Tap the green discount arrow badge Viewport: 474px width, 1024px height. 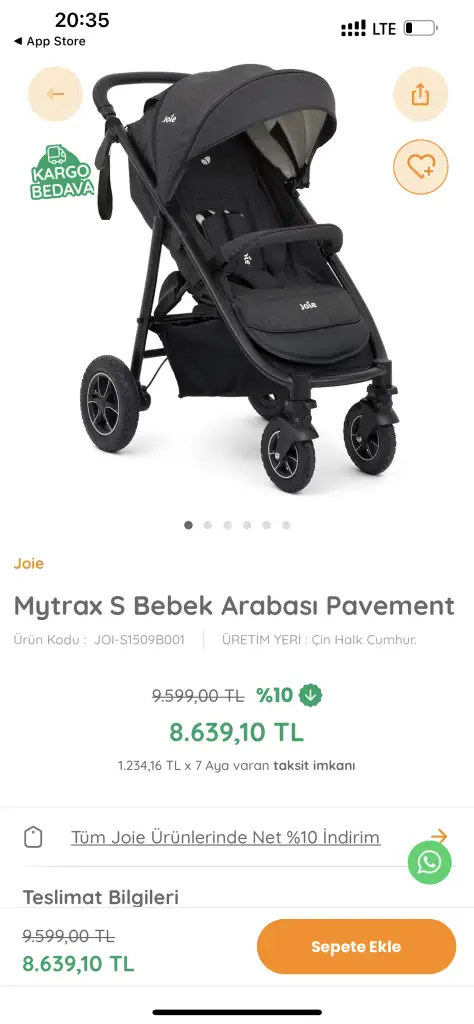click(311, 696)
